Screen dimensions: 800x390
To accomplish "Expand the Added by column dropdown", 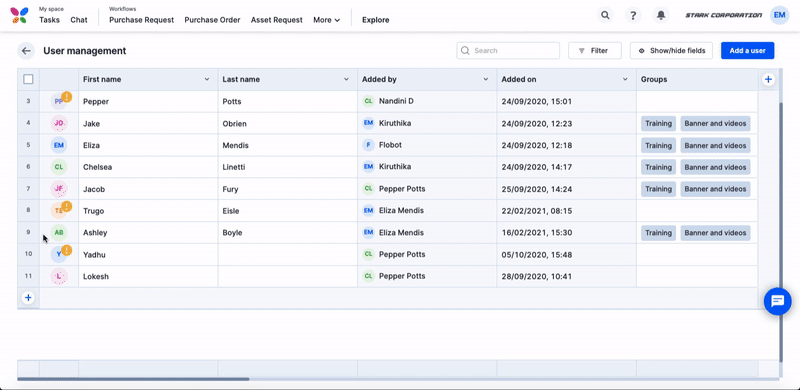I will pos(486,80).
